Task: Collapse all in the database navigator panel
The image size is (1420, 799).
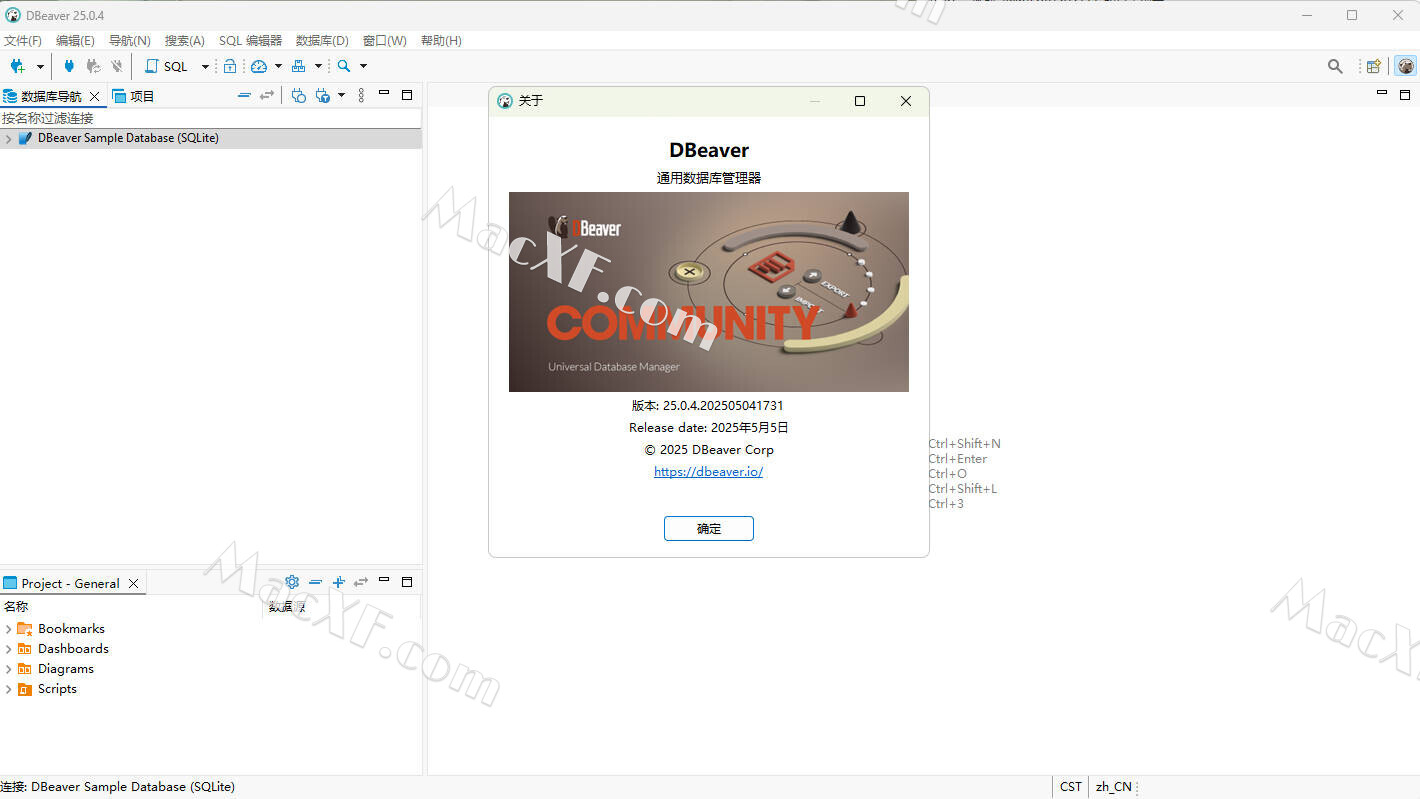Action: pyautogui.click(x=244, y=95)
